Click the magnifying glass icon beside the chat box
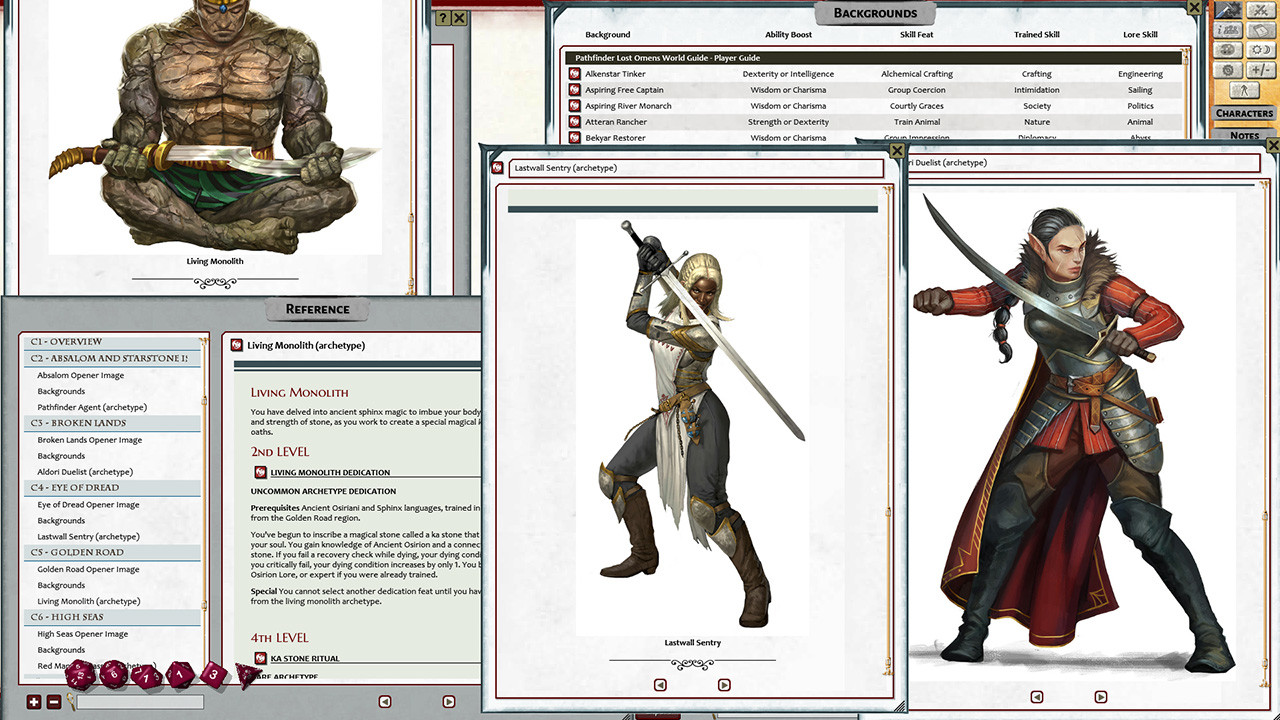The height and width of the screenshot is (720, 1280). click(70, 701)
